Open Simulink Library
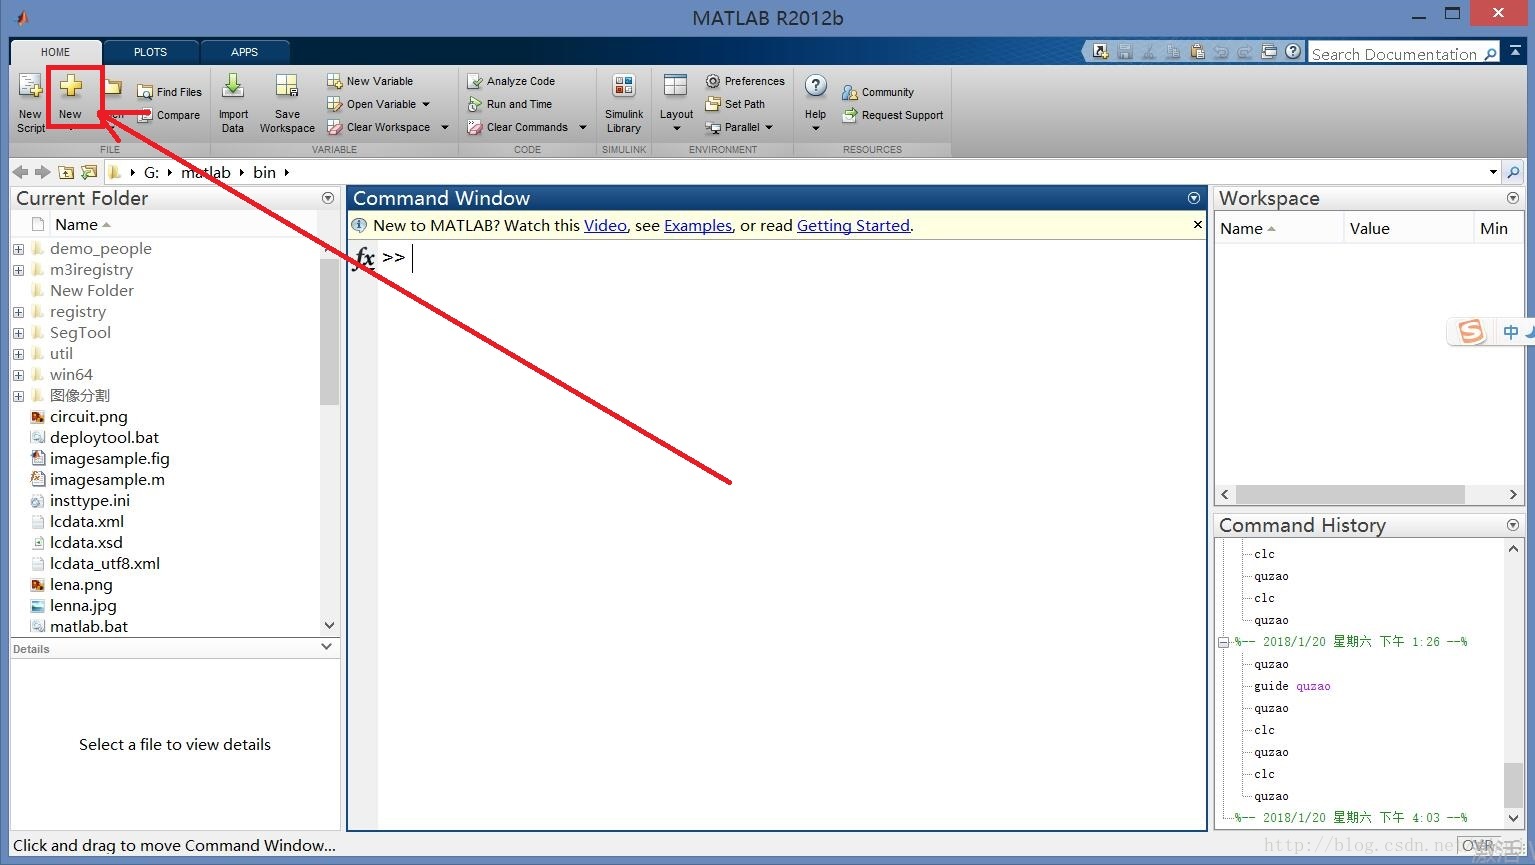The image size is (1535, 865). (623, 102)
